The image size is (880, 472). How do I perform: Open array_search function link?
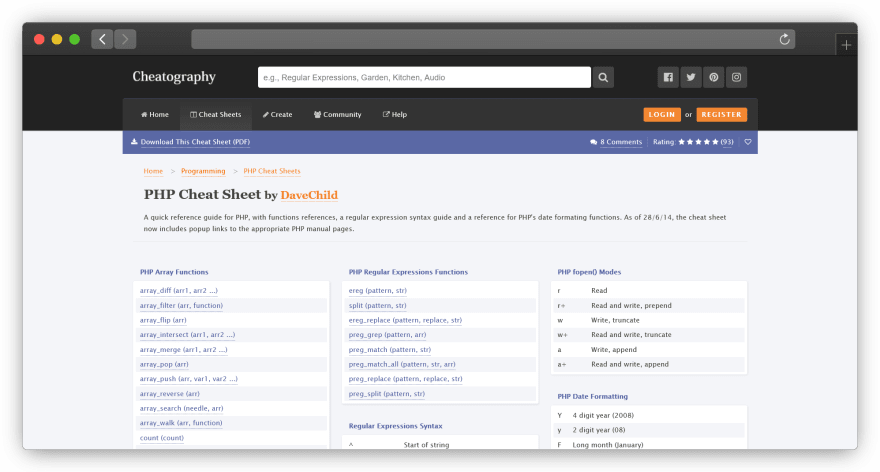coord(181,408)
